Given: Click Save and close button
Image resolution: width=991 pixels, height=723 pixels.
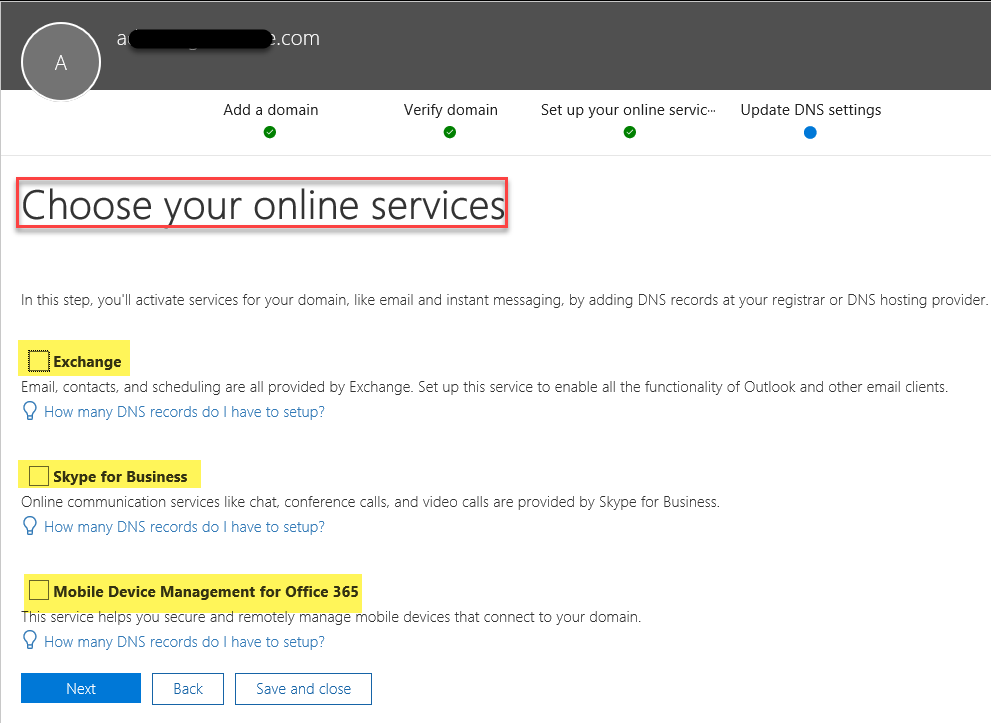Looking at the screenshot, I should coord(303,688).
